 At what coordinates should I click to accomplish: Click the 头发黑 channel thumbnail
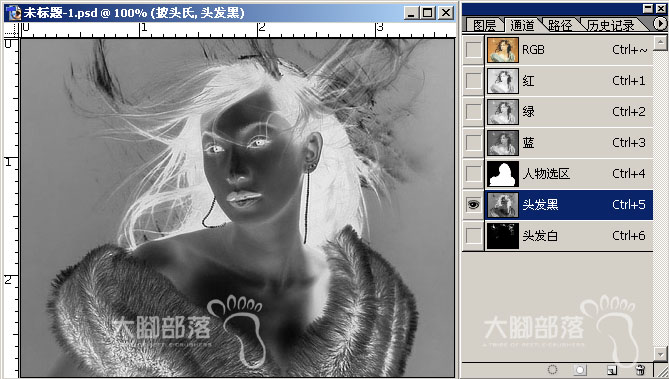pos(503,205)
